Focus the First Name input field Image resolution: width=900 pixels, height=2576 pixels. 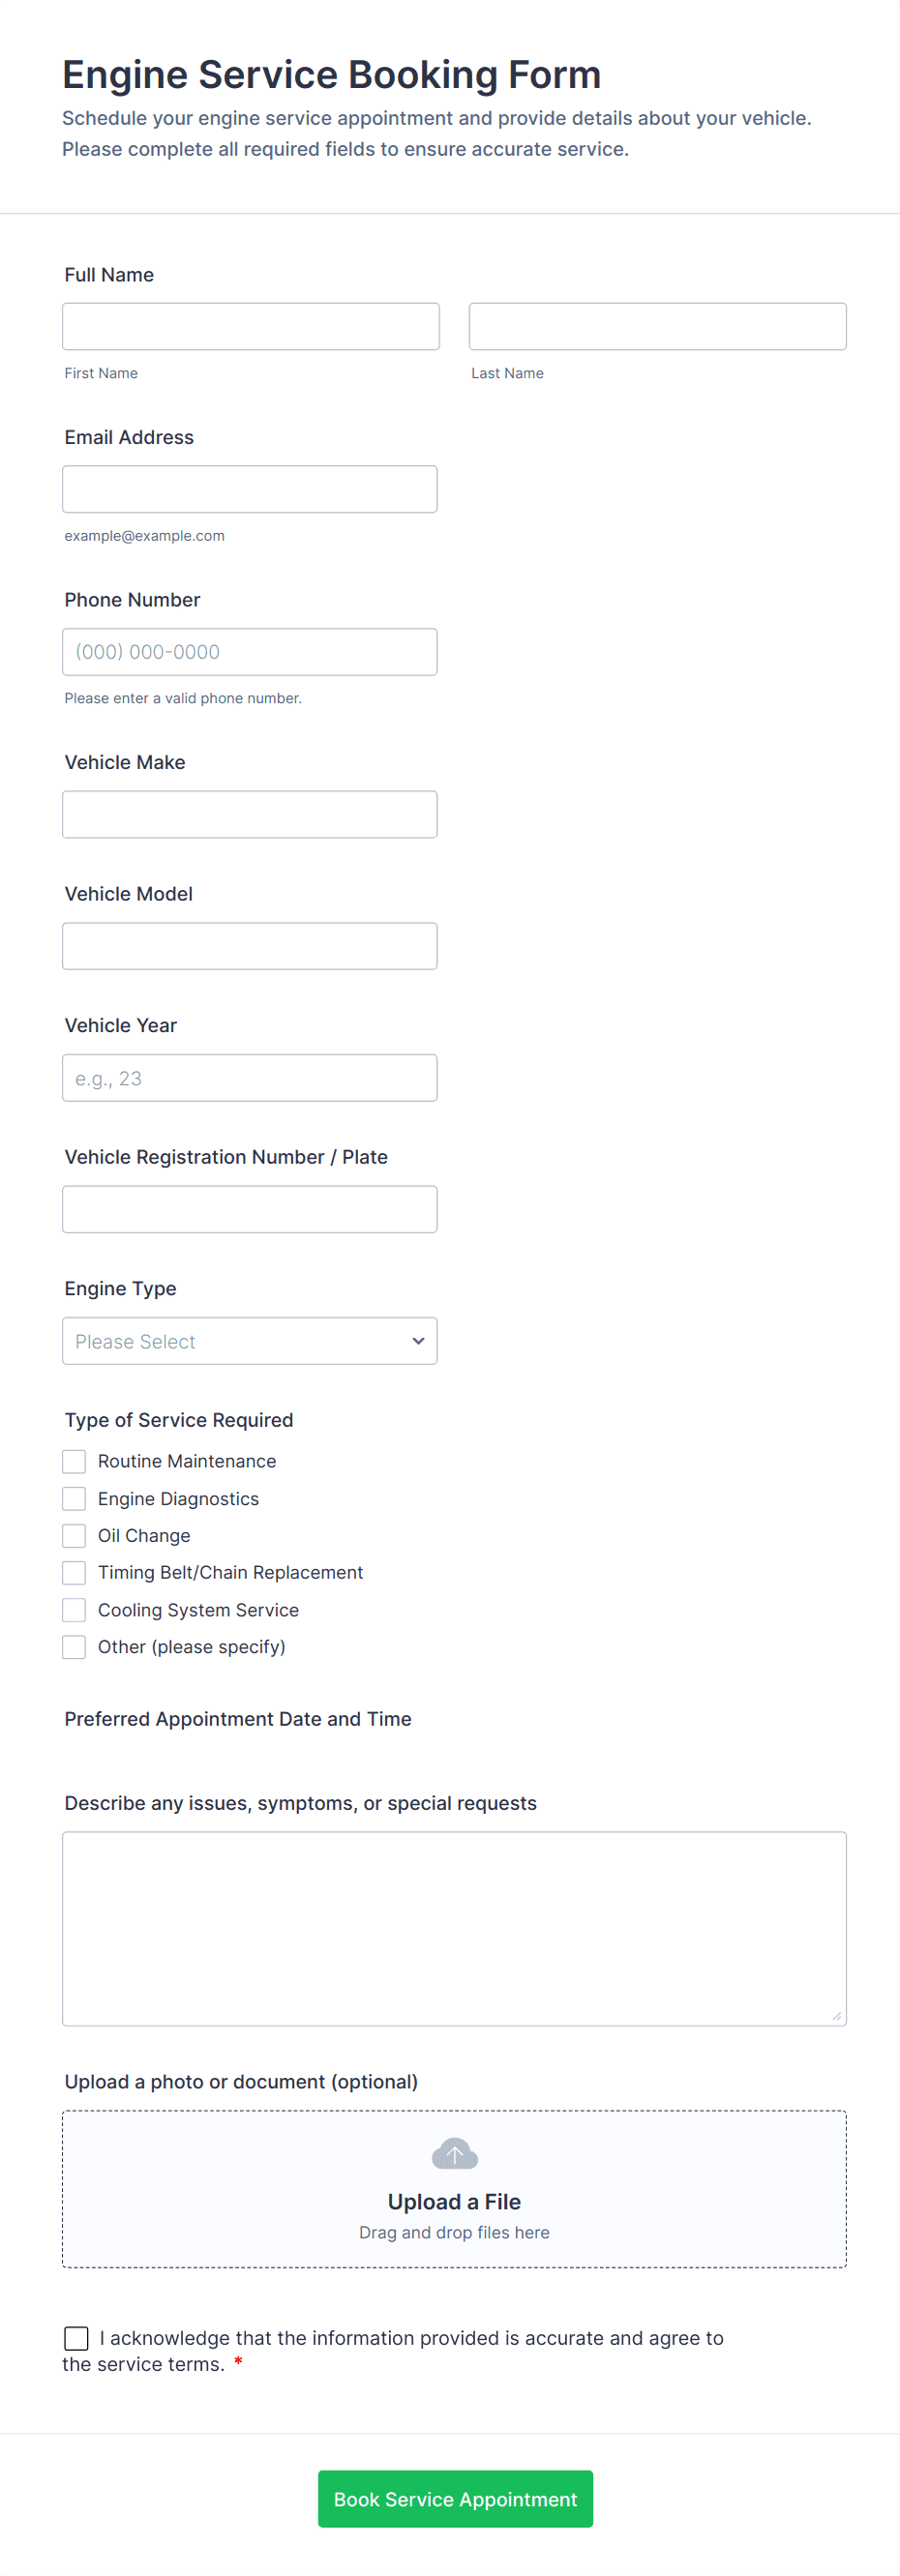[x=250, y=326]
